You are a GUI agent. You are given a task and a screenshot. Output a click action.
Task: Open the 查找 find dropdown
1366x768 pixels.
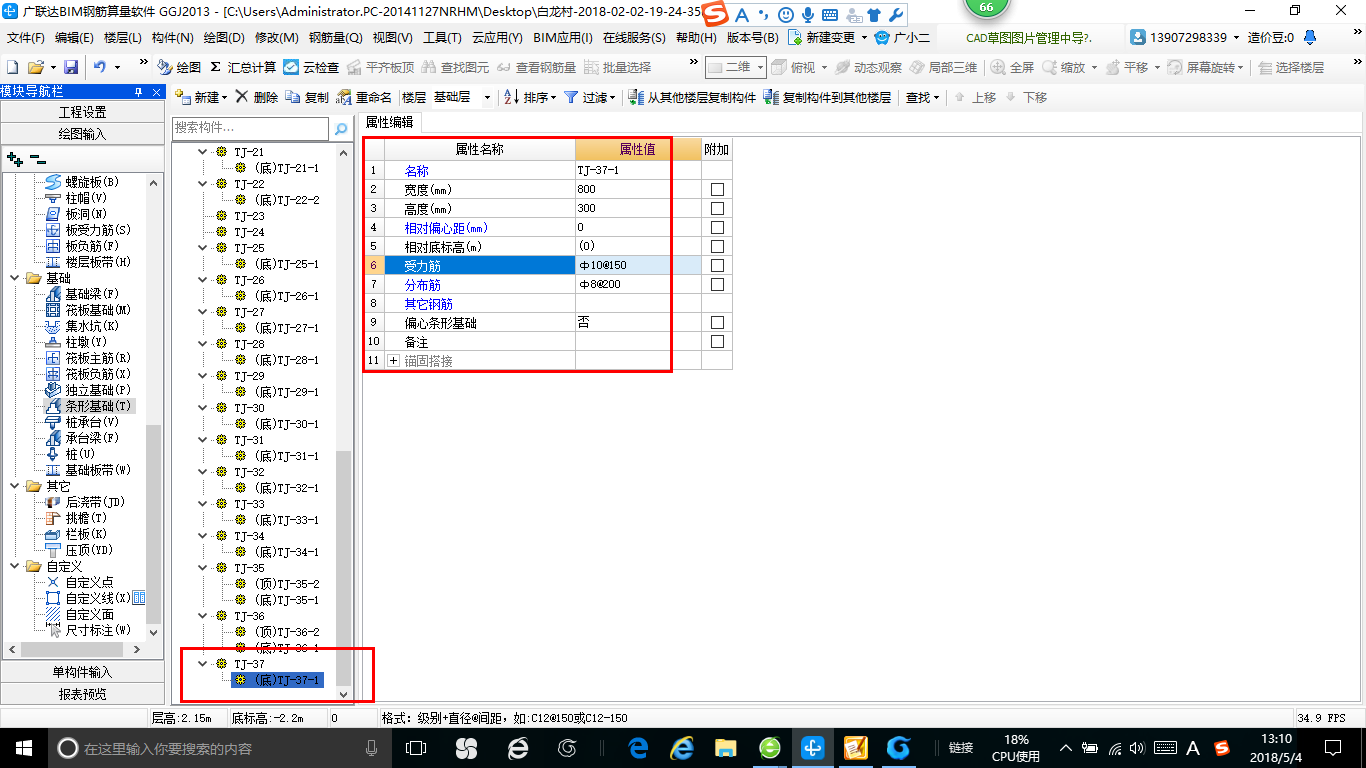click(x=922, y=97)
